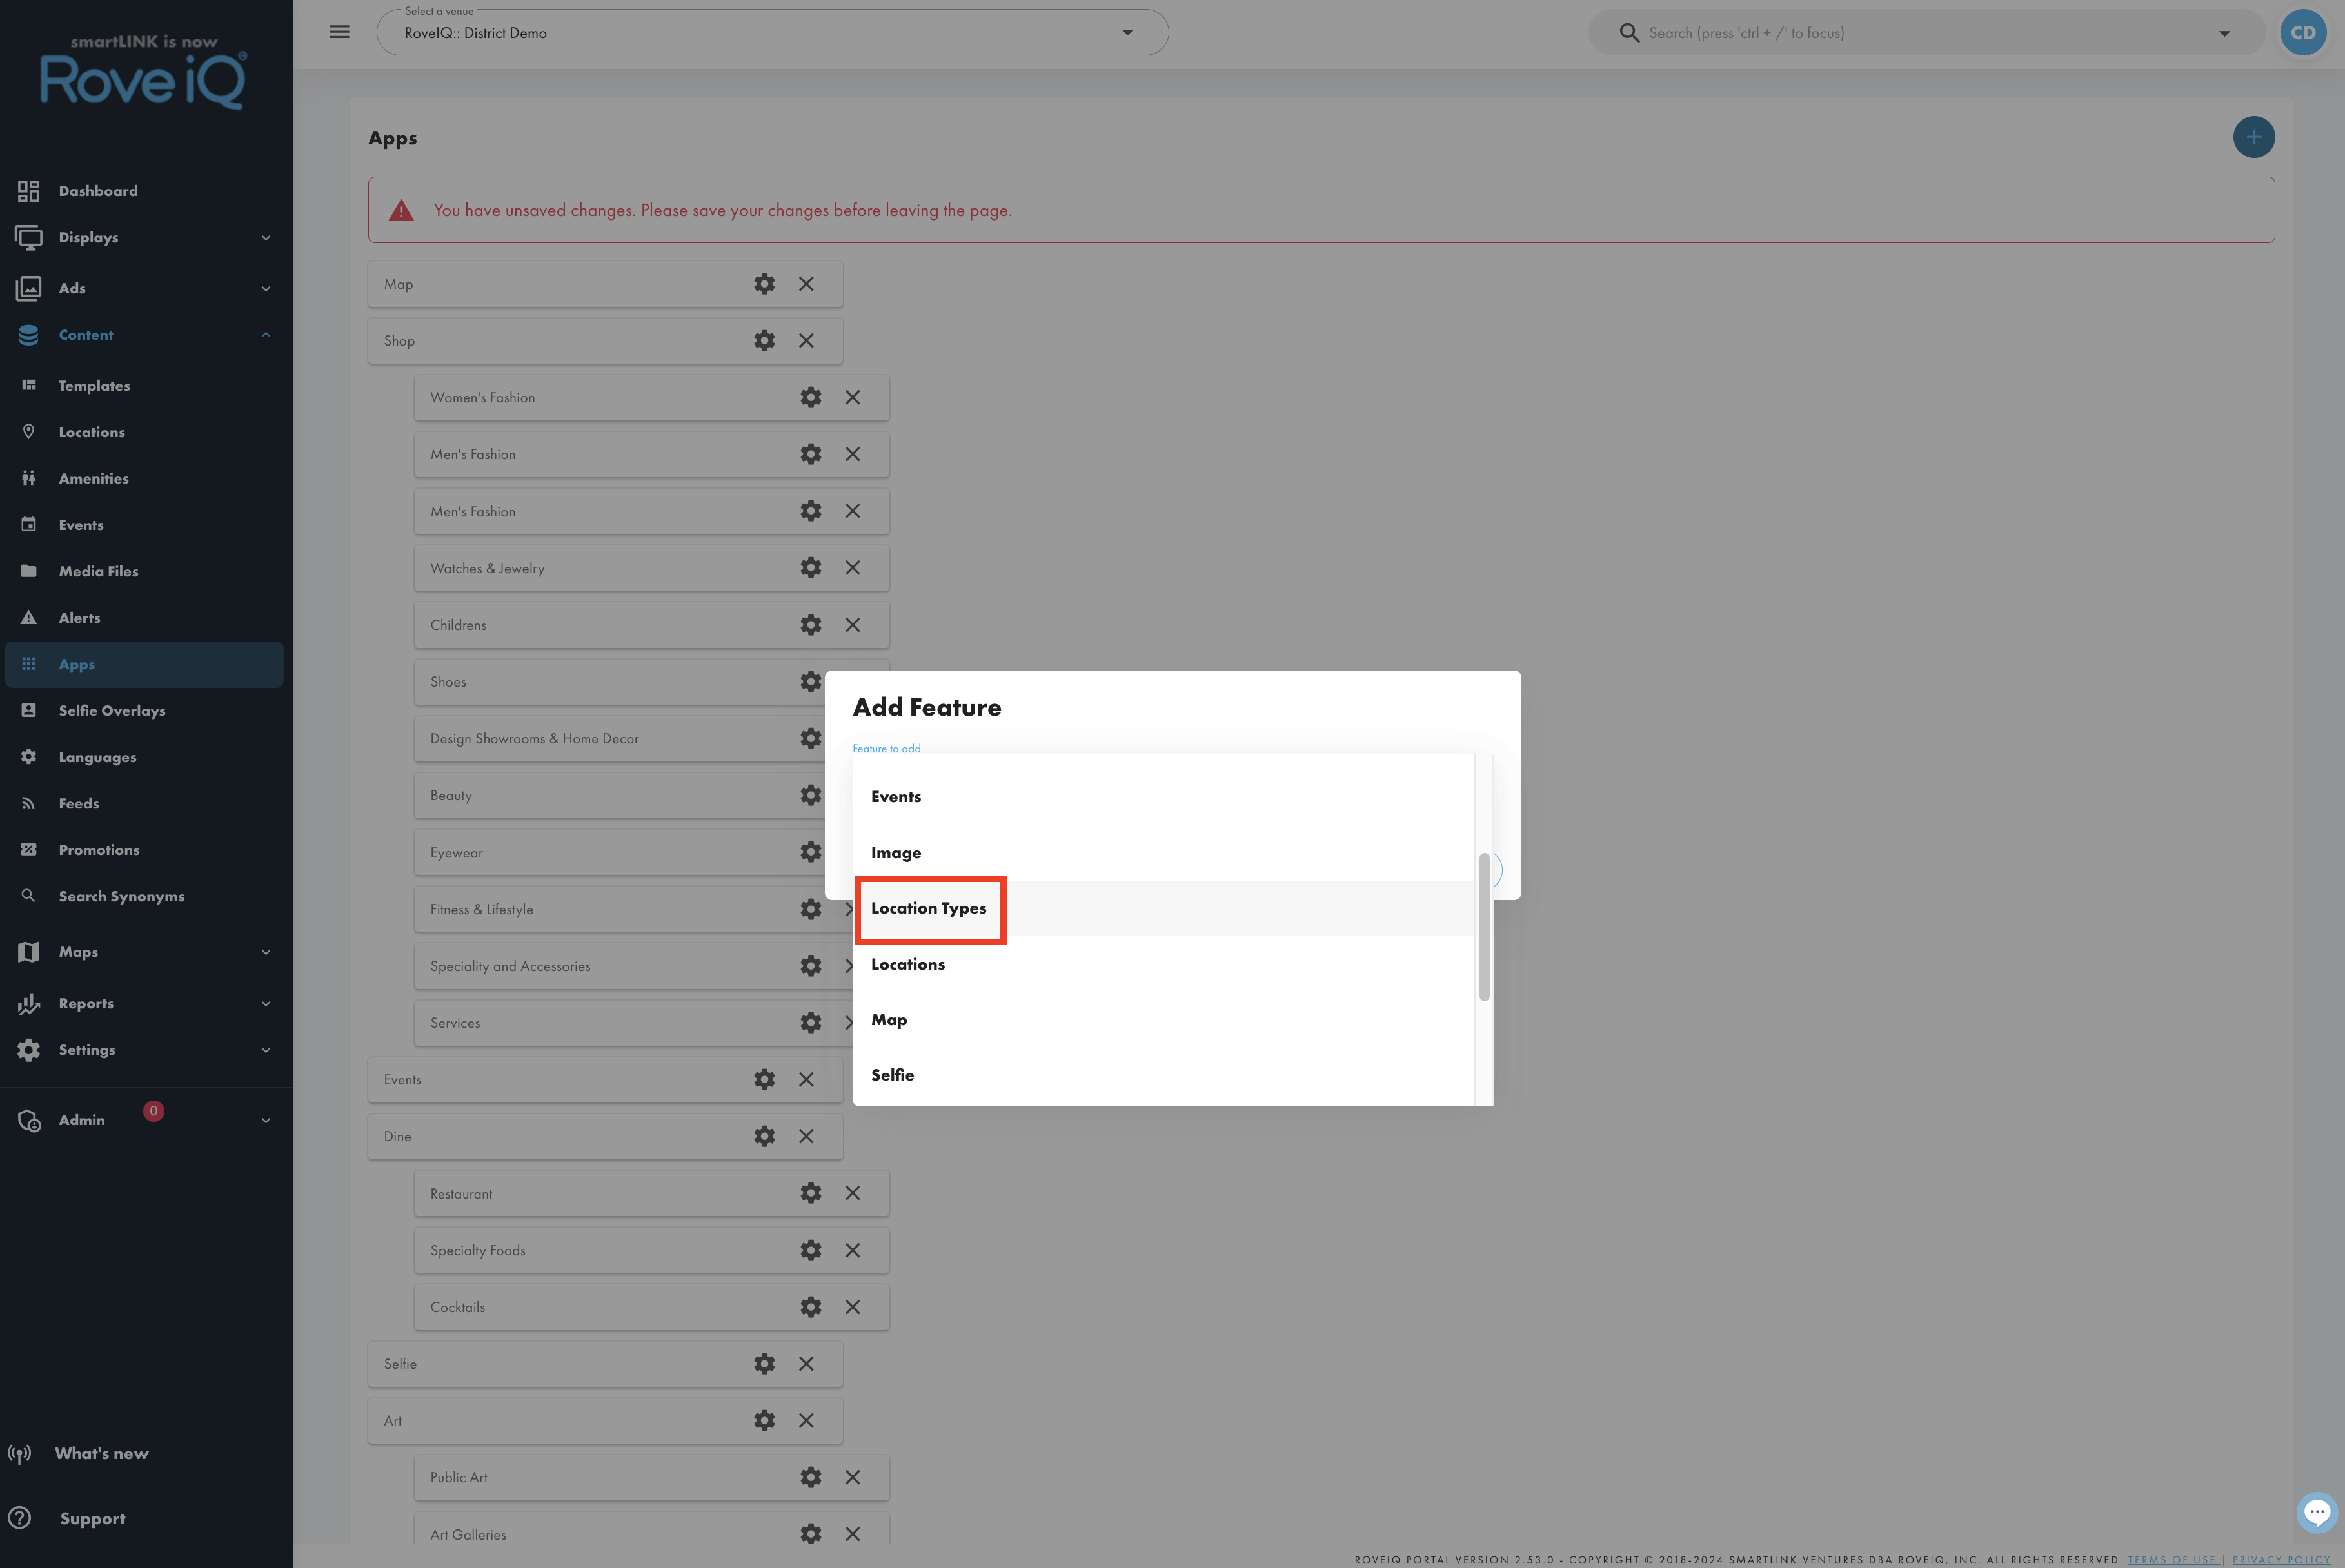Open gear settings for Restaurant
The image size is (2345, 1568).
(811, 1193)
